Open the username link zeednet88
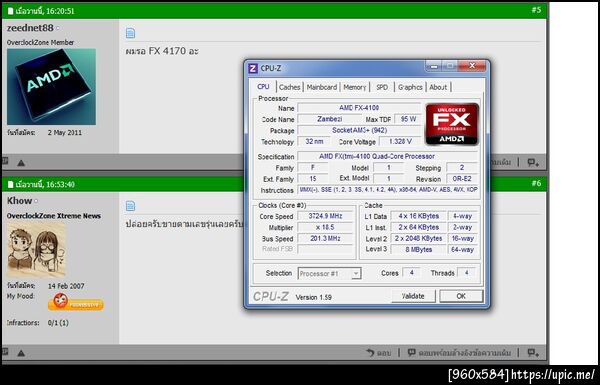The width and height of the screenshot is (600, 385). (x=30, y=28)
